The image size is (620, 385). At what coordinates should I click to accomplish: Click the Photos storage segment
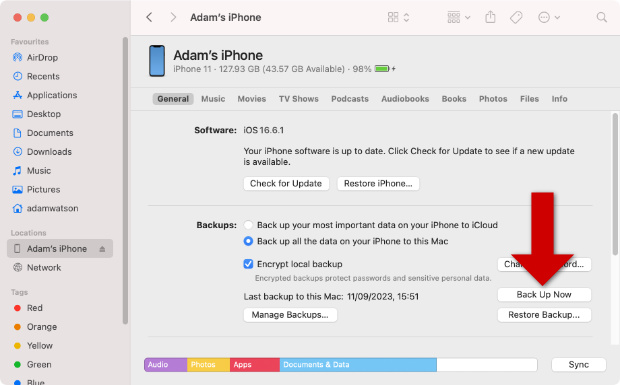[208, 364]
